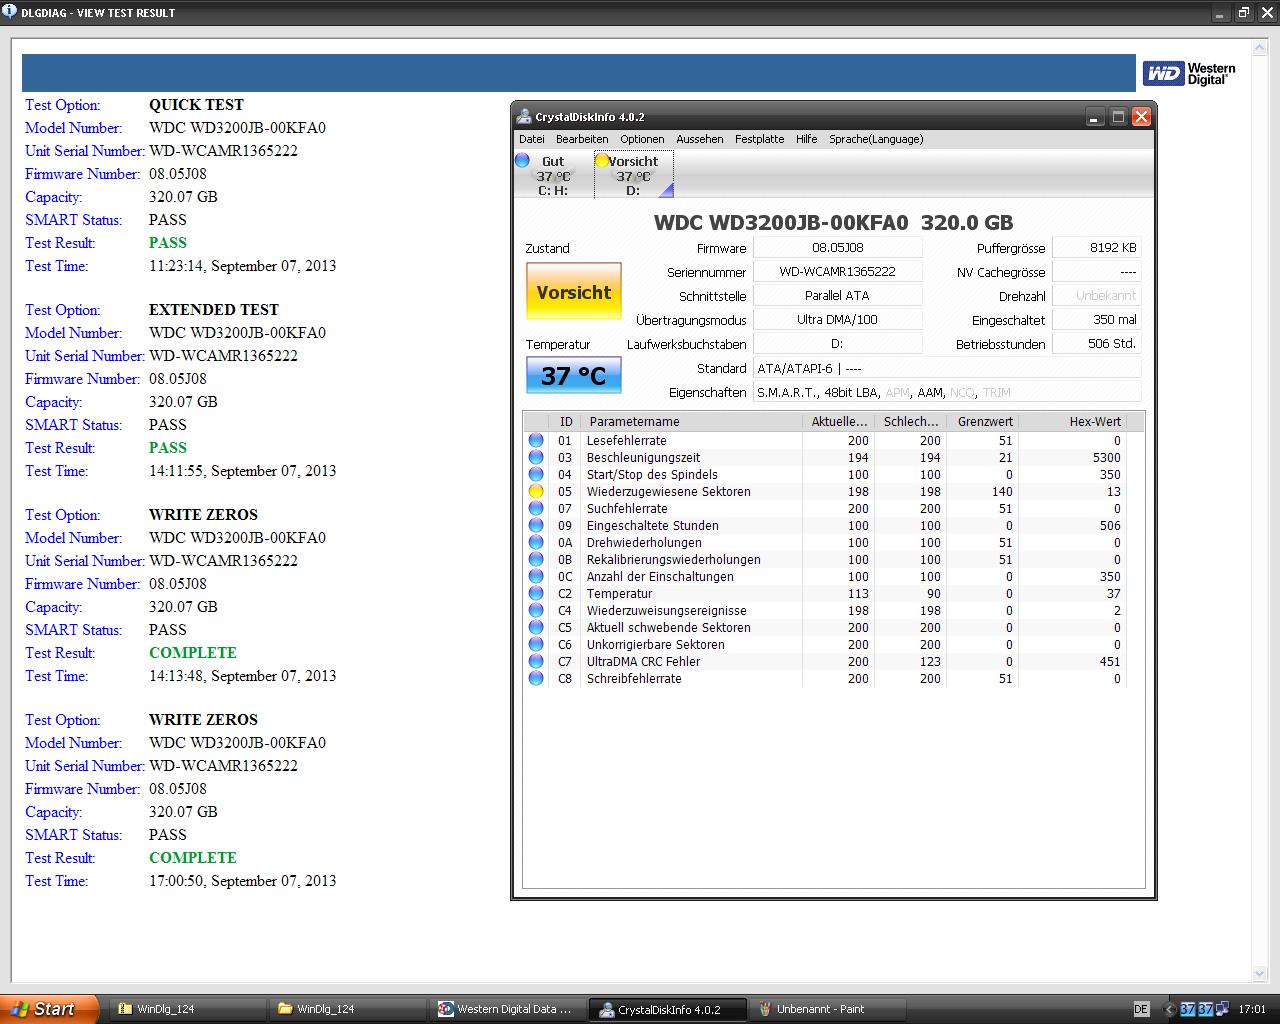This screenshot has height=1024, width=1280.
Task: Select the Gut C: H: disk tab
Action: [x=552, y=175]
